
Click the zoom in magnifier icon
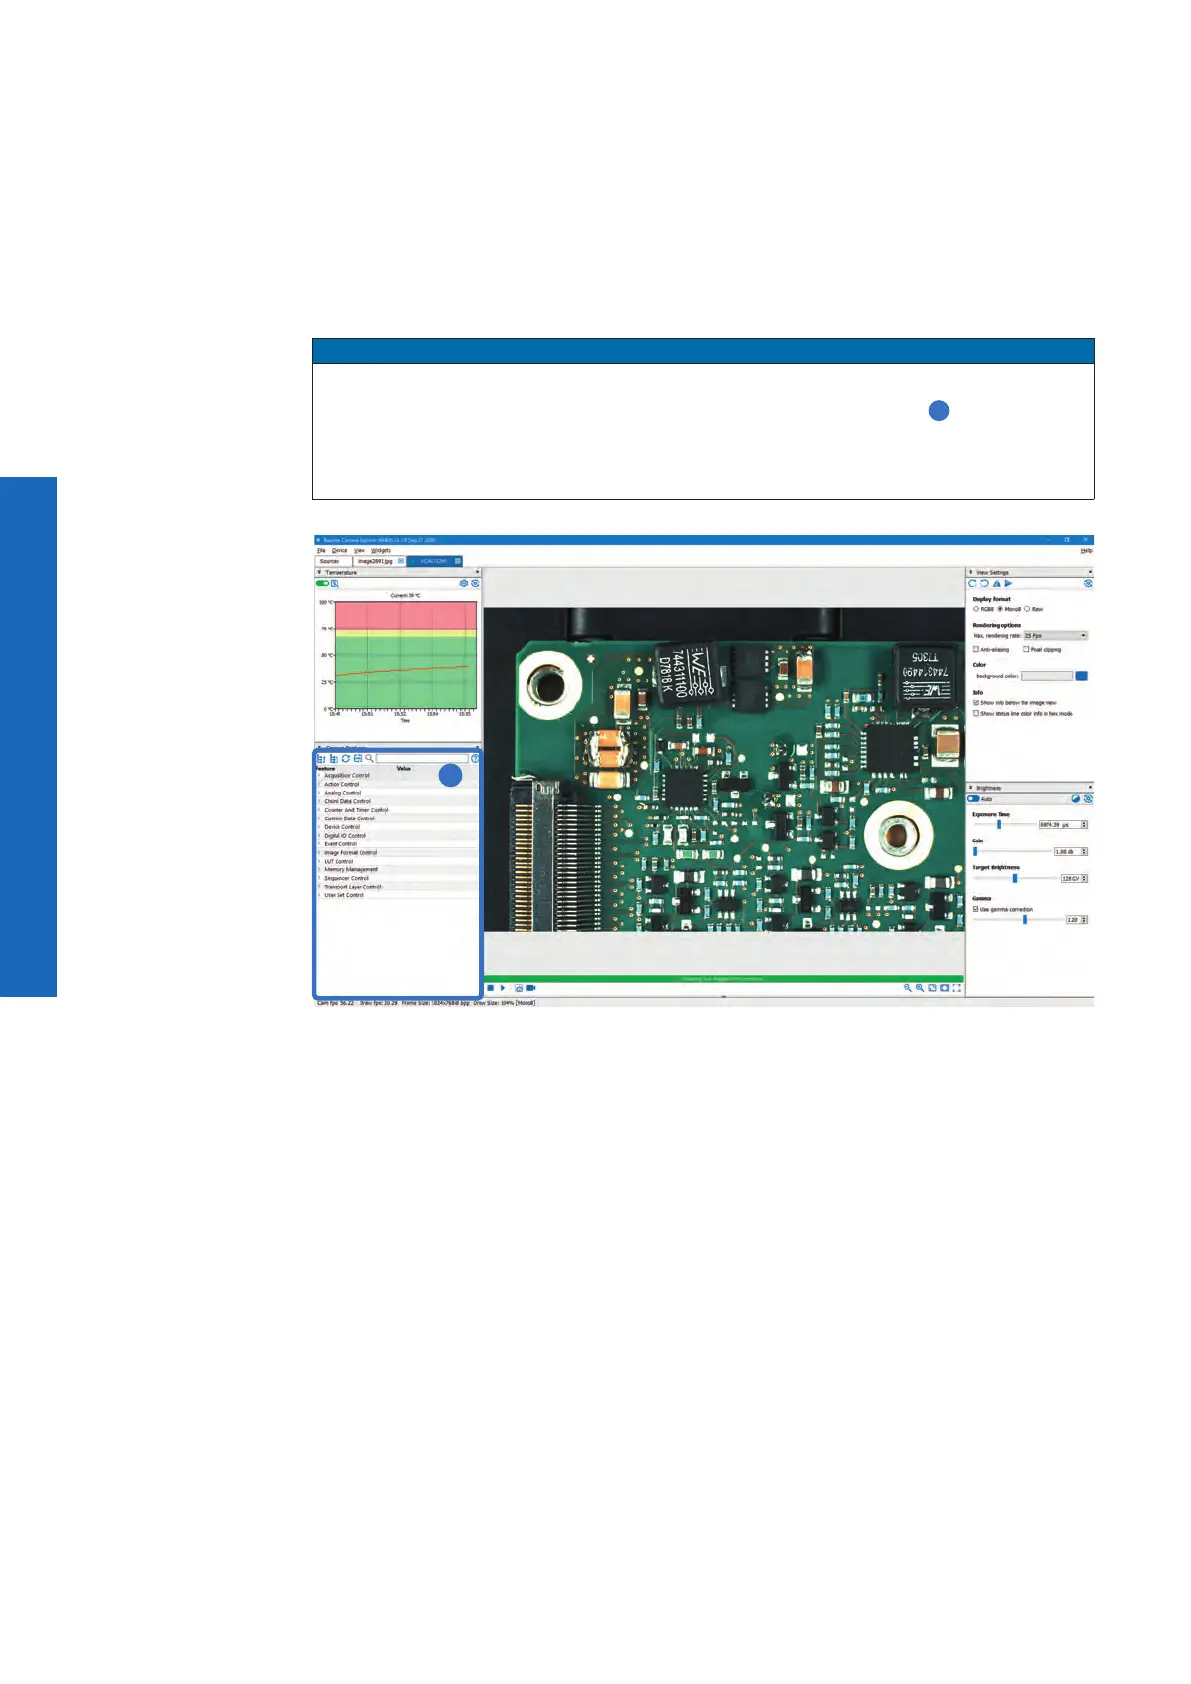click(920, 988)
